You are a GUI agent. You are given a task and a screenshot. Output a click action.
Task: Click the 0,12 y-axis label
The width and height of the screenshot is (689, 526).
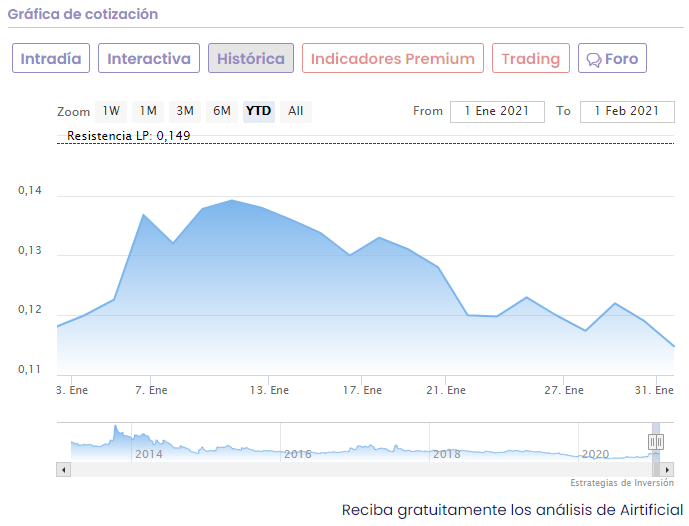point(30,309)
